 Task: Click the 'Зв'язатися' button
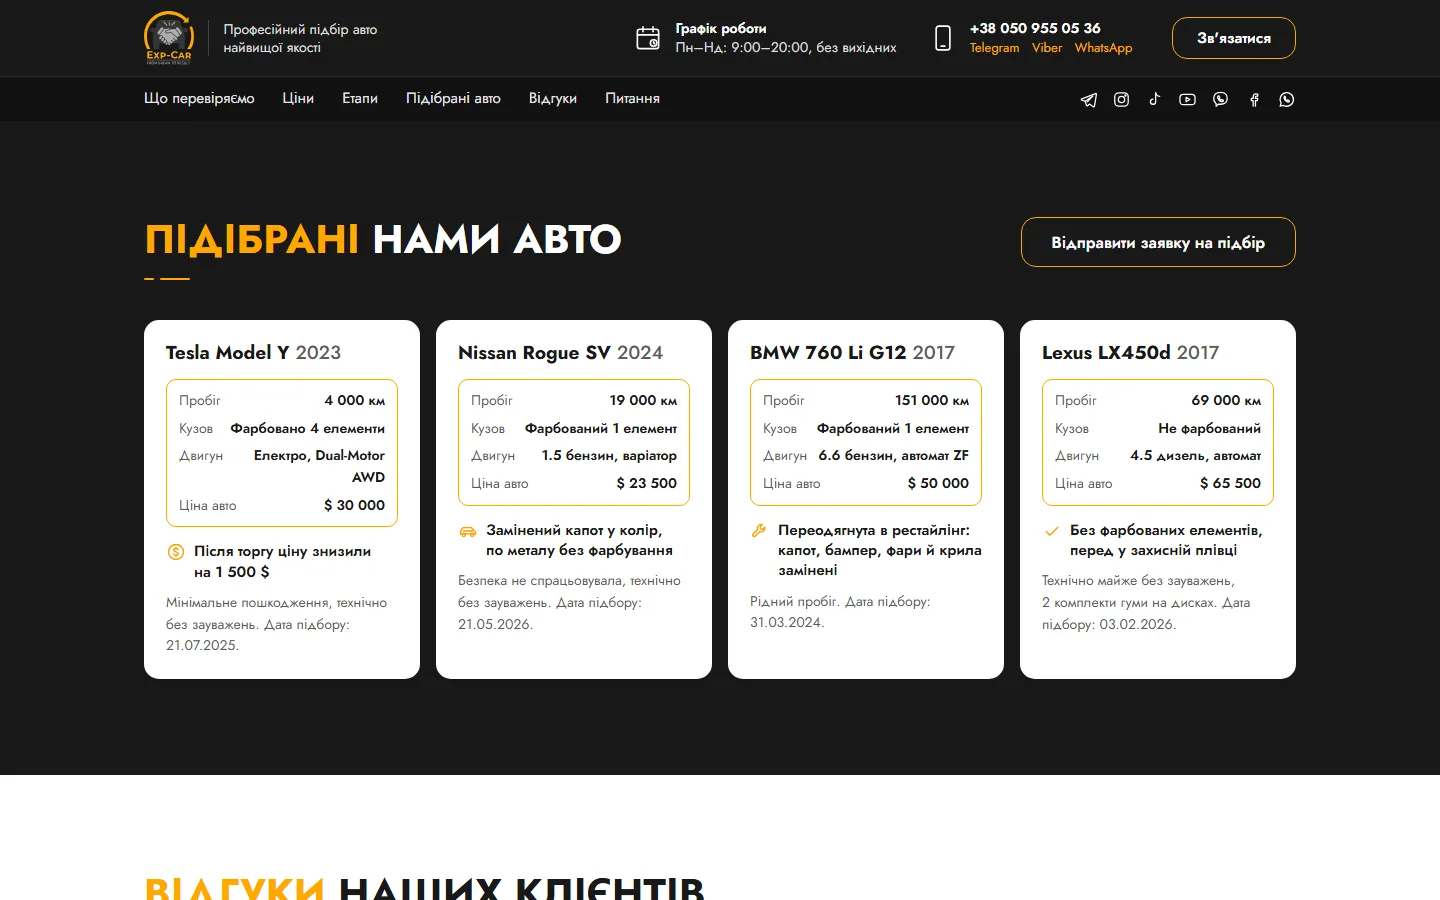1234,38
